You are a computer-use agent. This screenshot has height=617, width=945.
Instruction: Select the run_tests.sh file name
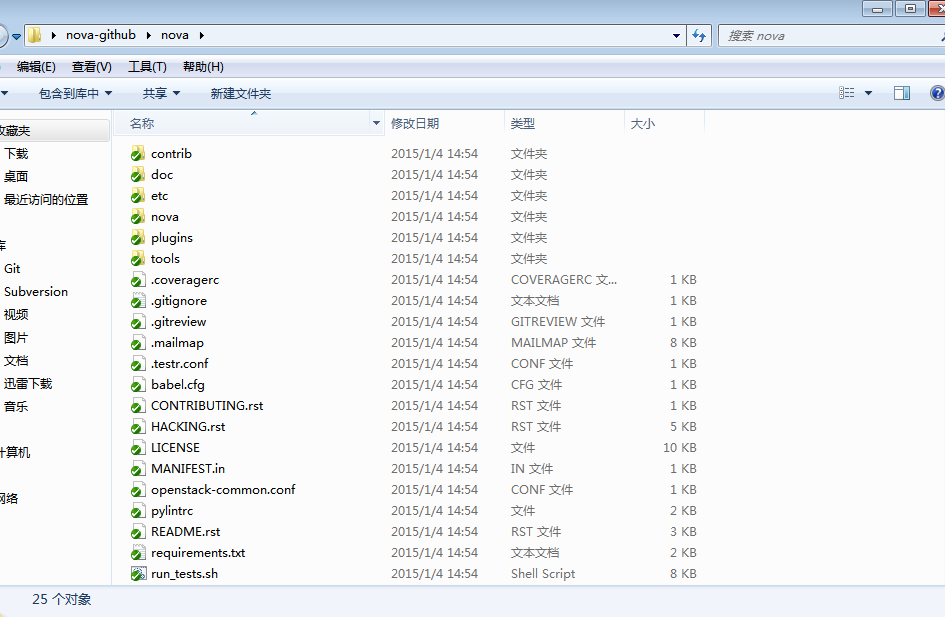click(x=184, y=574)
